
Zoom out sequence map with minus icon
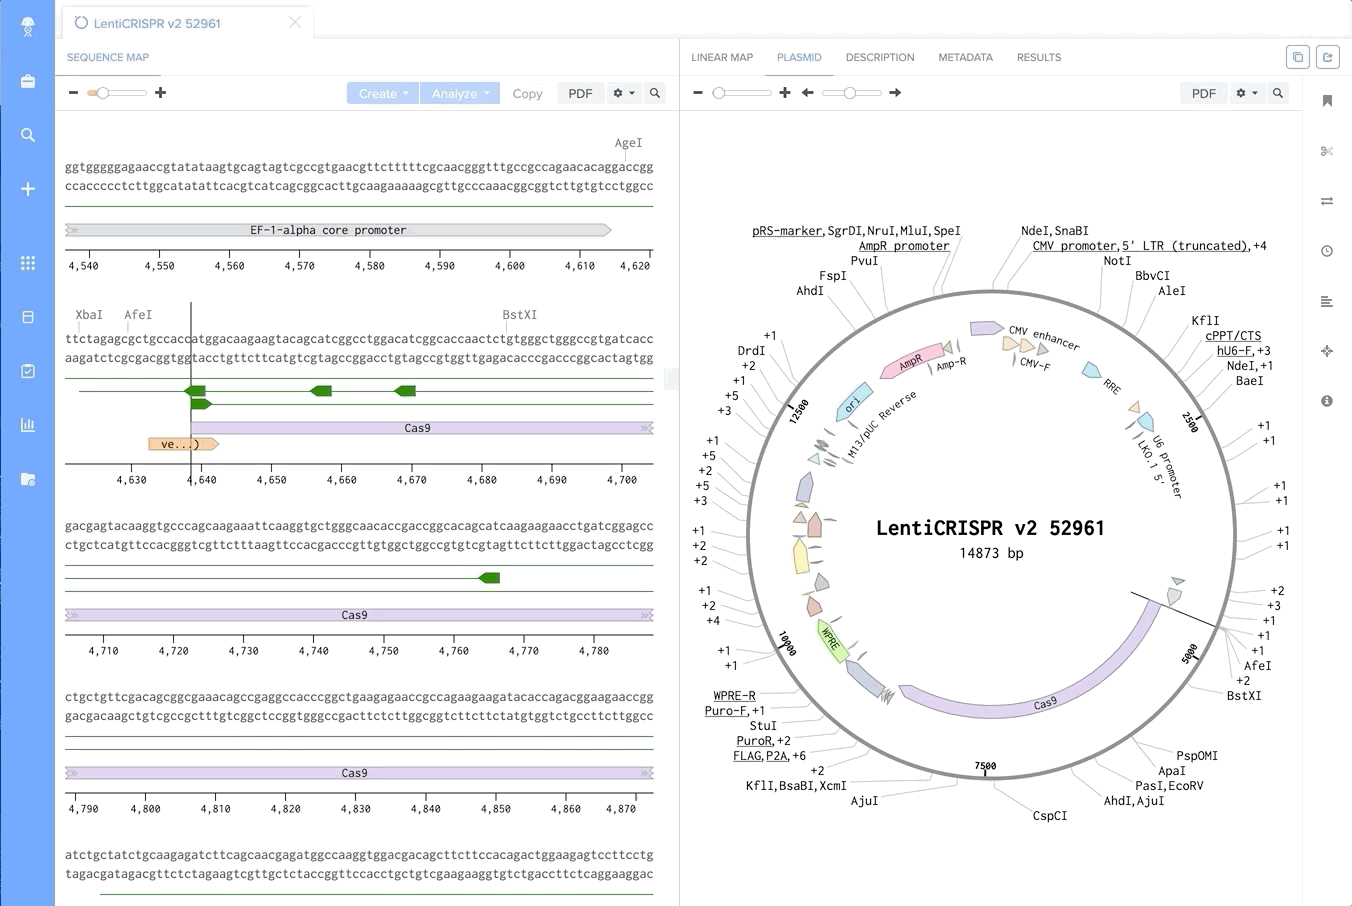click(x=73, y=93)
